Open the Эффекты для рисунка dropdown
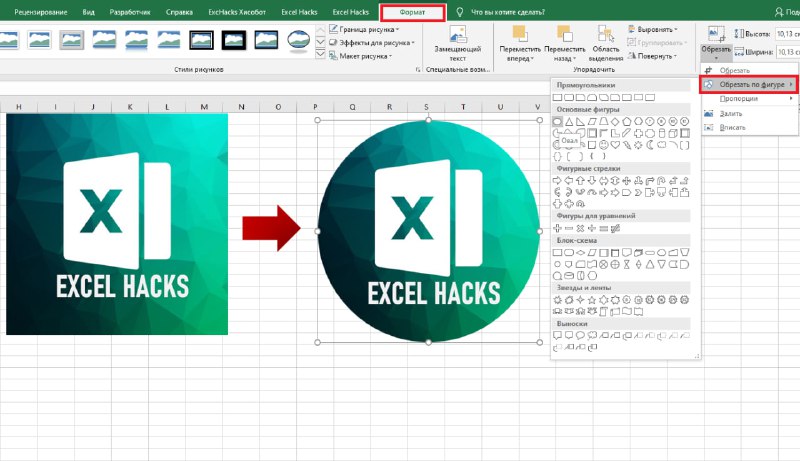Viewport: 800px width, 461px height. [x=372, y=43]
